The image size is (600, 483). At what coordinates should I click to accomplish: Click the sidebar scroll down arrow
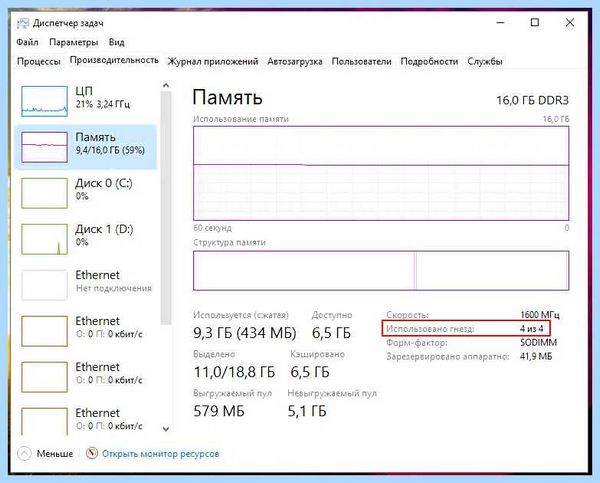(166, 429)
